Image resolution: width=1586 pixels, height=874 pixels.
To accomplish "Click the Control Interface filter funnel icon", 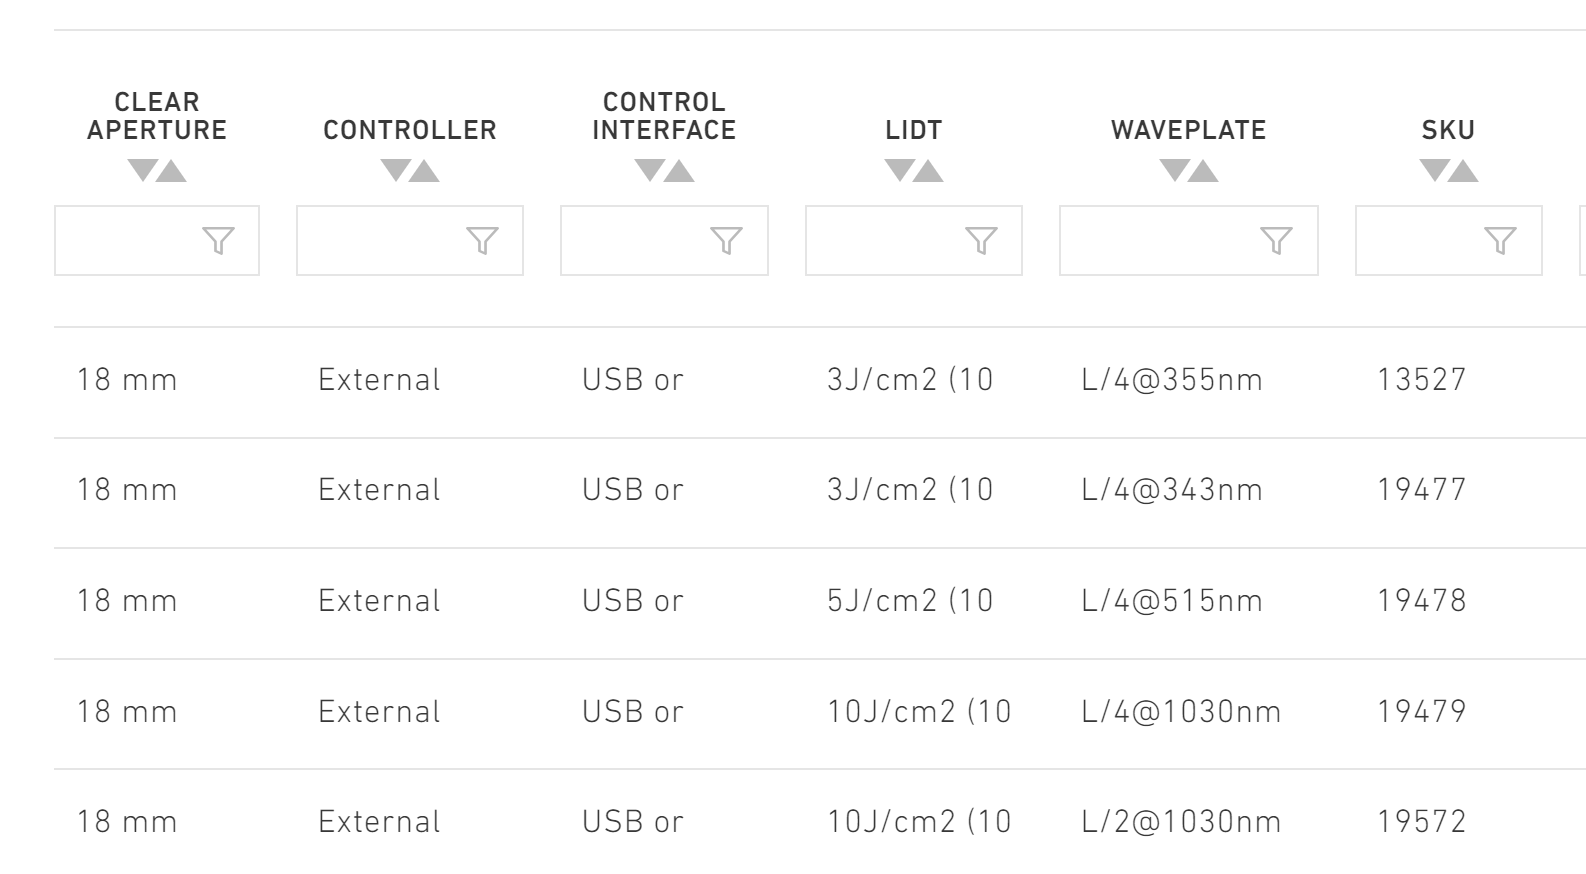I will [726, 241].
